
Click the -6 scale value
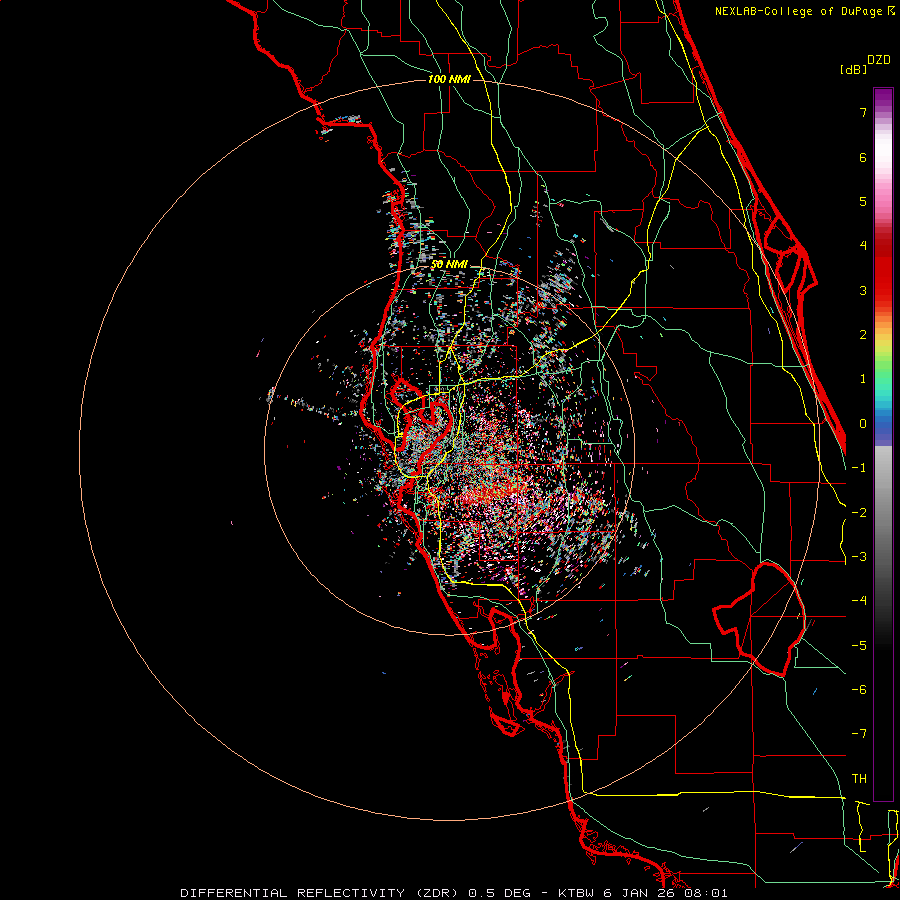(859, 689)
